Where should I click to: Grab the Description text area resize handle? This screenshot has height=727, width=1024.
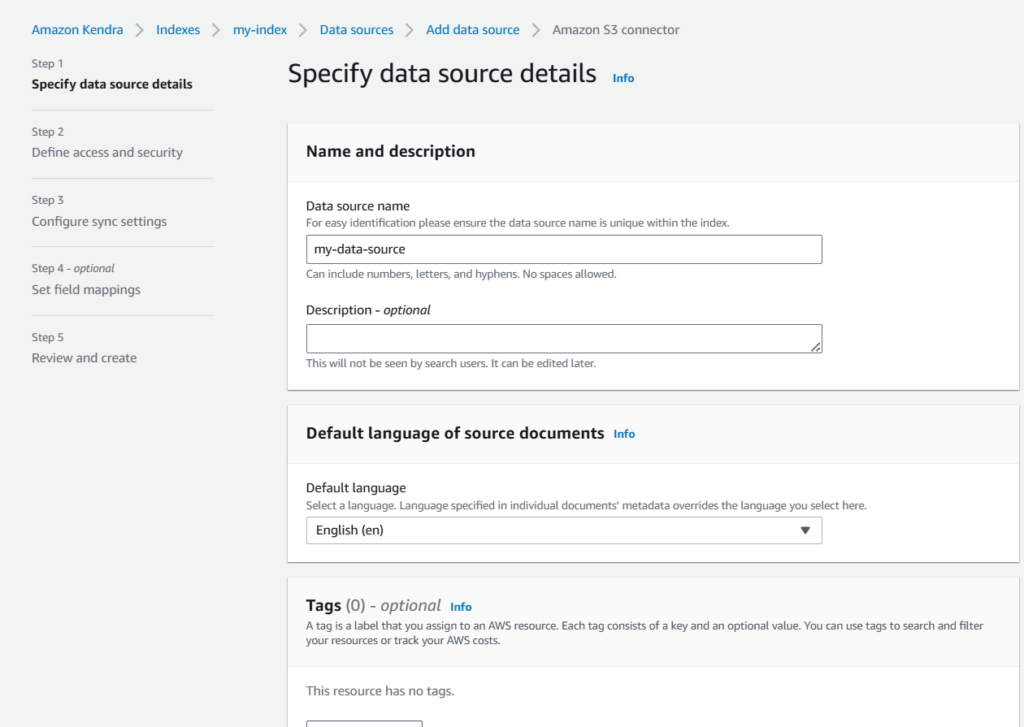[816, 347]
